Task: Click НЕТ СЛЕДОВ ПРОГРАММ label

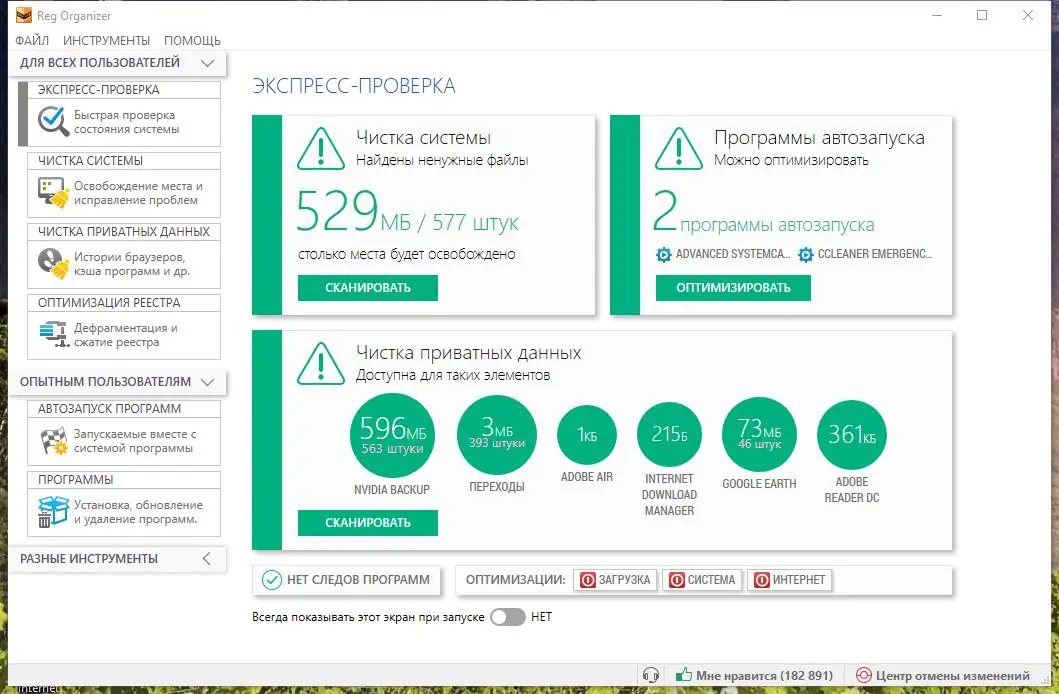Action: [358, 580]
